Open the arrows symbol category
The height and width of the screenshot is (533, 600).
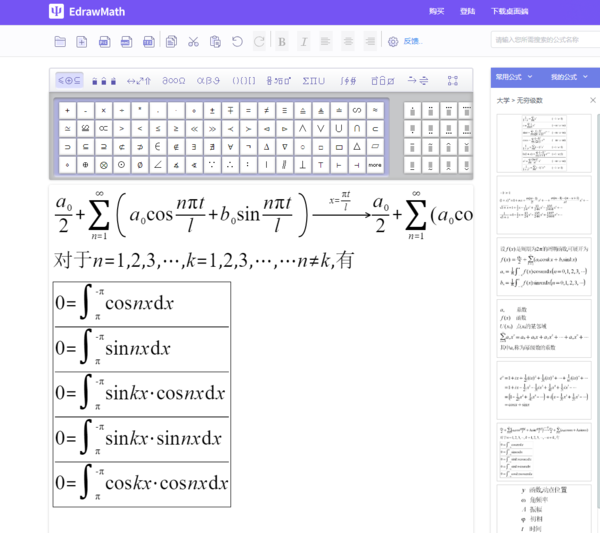click(139, 81)
